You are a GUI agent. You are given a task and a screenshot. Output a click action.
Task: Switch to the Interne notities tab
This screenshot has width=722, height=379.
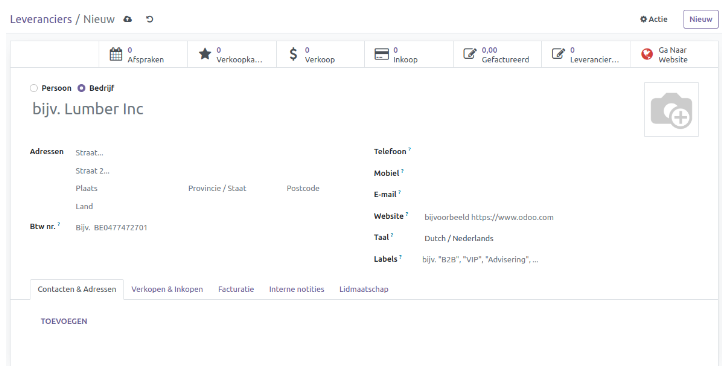tap(297, 289)
